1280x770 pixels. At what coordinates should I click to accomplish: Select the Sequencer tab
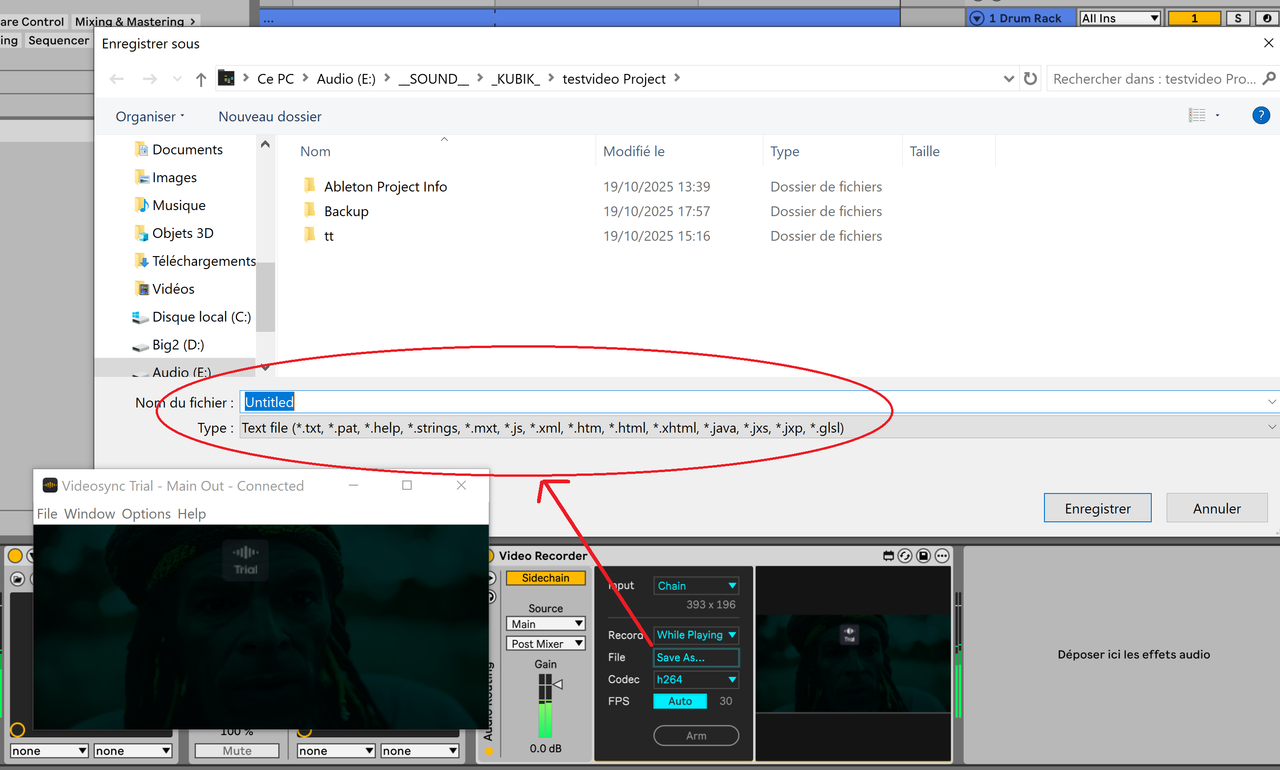(58, 41)
